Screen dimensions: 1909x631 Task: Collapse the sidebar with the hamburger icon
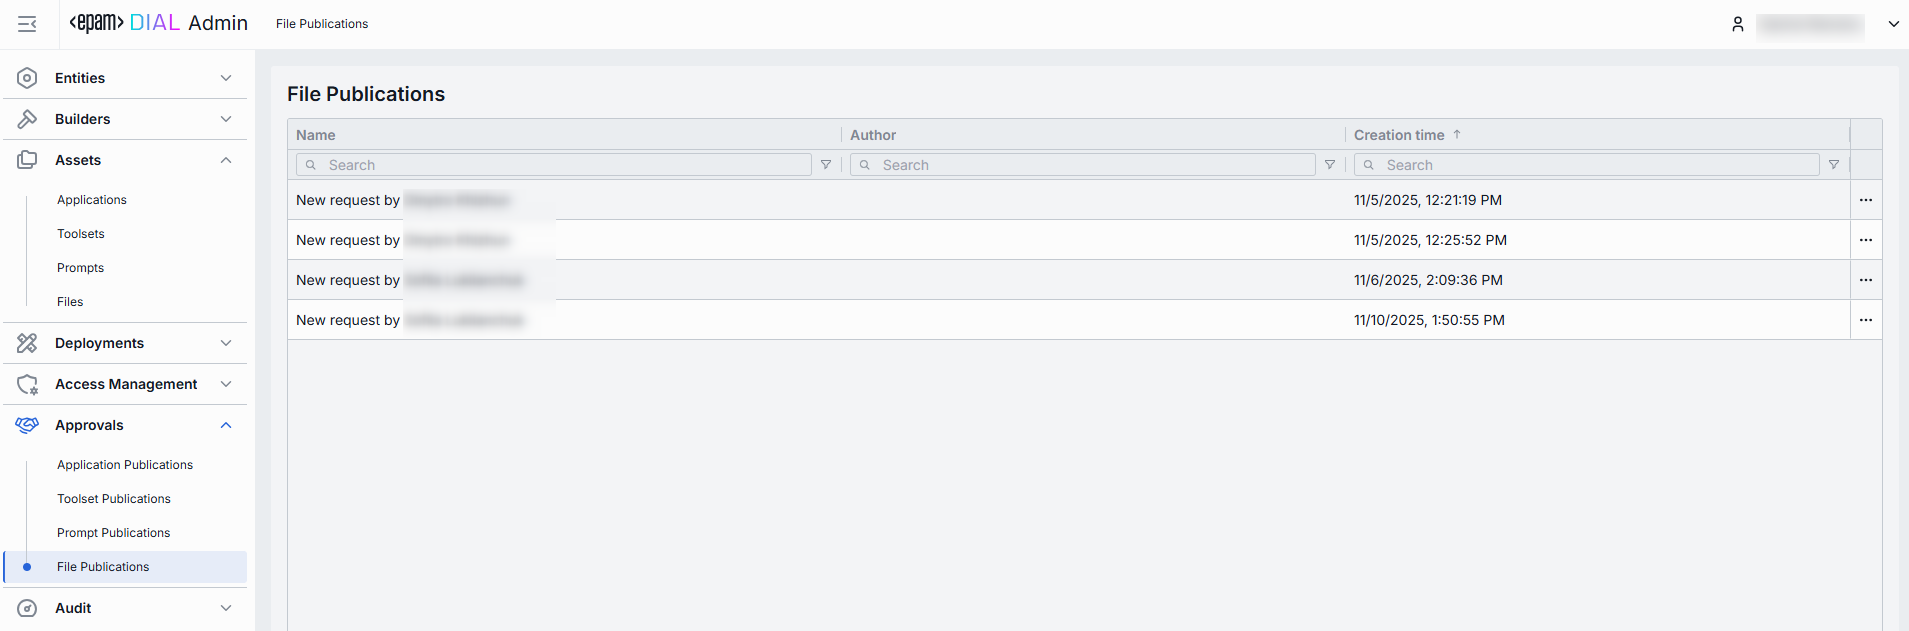point(27,24)
